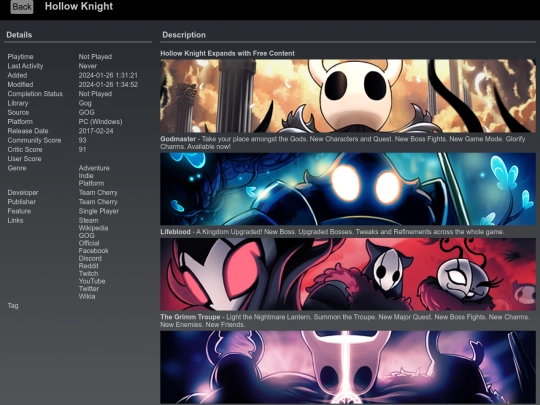Go back using the Back button
This screenshot has height=405, width=540.
(x=22, y=7)
